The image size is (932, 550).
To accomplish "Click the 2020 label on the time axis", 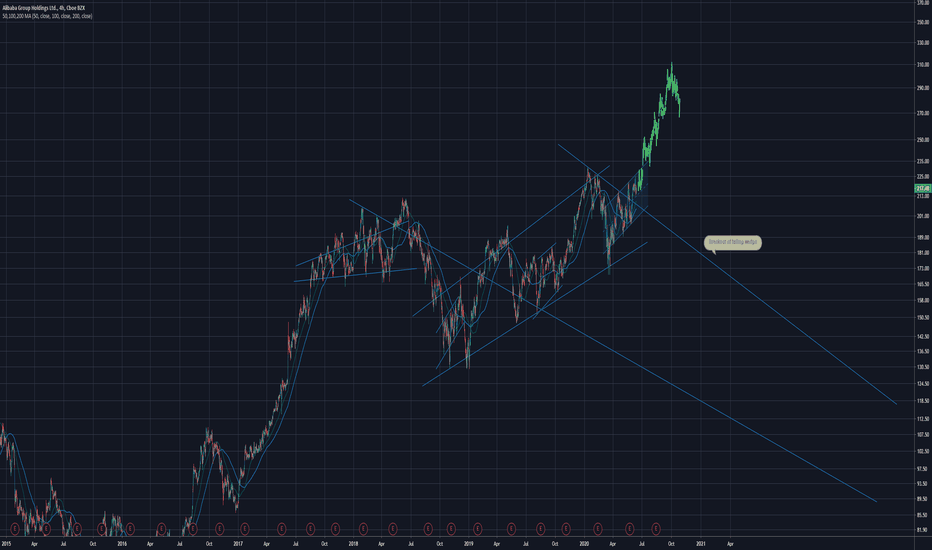I will click(x=584, y=543).
